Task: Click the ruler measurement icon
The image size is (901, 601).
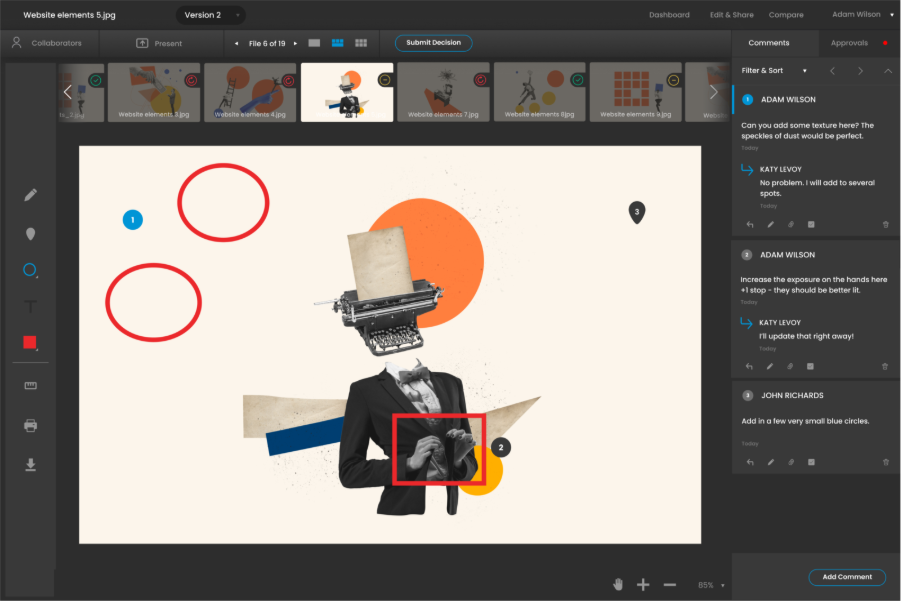Action: 30,384
